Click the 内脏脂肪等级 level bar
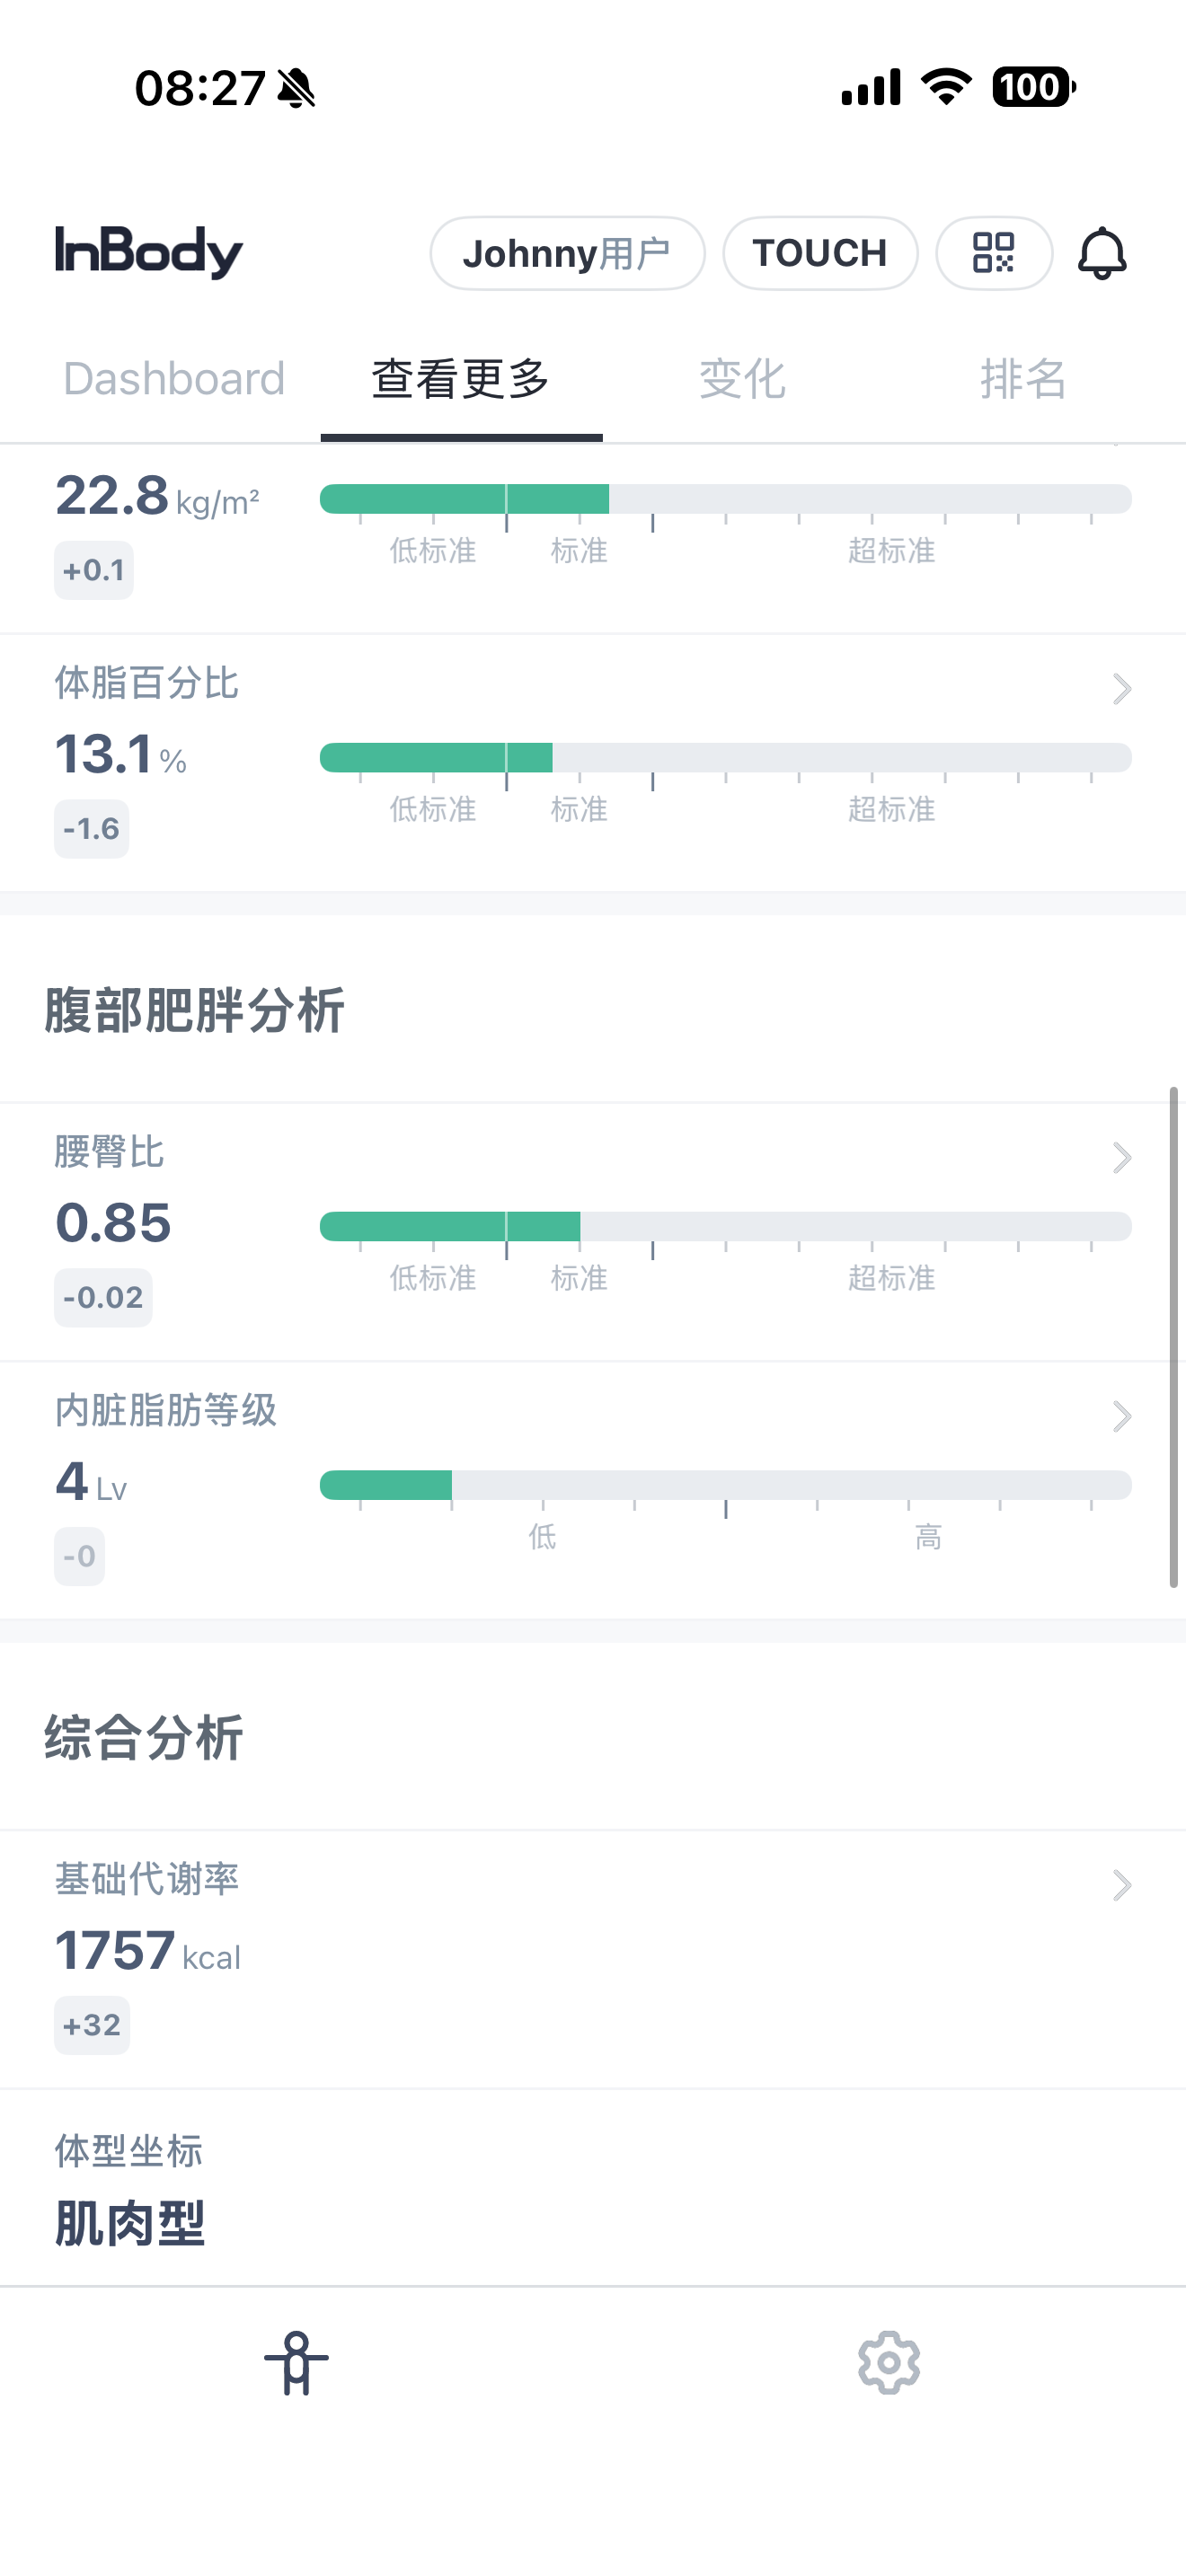Image resolution: width=1186 pixels, height=2576 pixels. pyautogui.click(x=725, y=1485)
